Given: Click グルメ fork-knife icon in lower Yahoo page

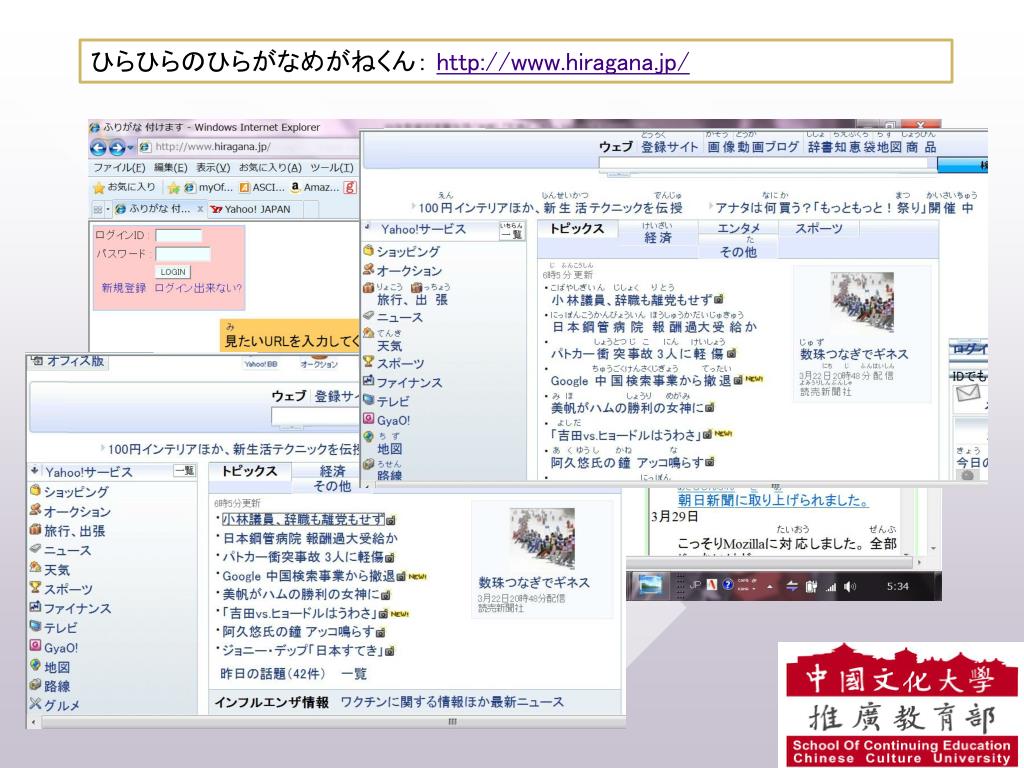Looking at the screenshot, I should pyautogui.click(x=35, y=704).
